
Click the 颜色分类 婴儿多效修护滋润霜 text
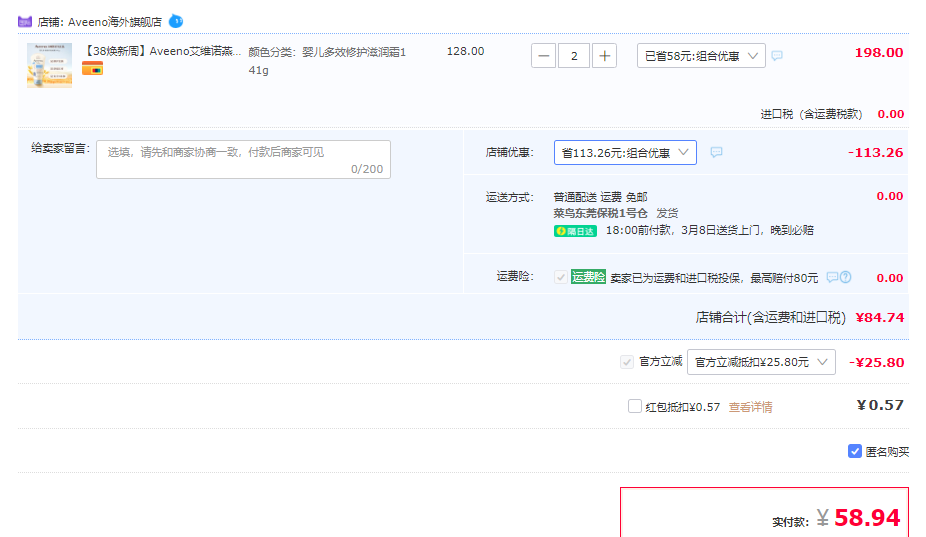click(x=327, y=61)
